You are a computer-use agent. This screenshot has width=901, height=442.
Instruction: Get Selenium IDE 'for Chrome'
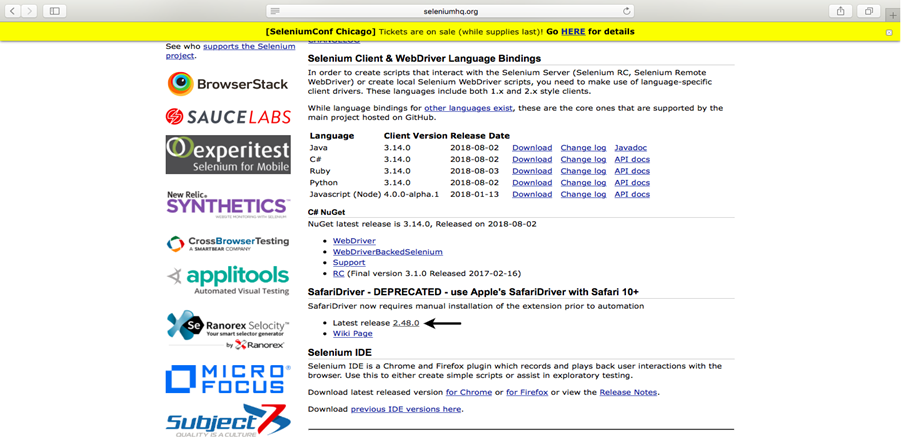(469, 393)
